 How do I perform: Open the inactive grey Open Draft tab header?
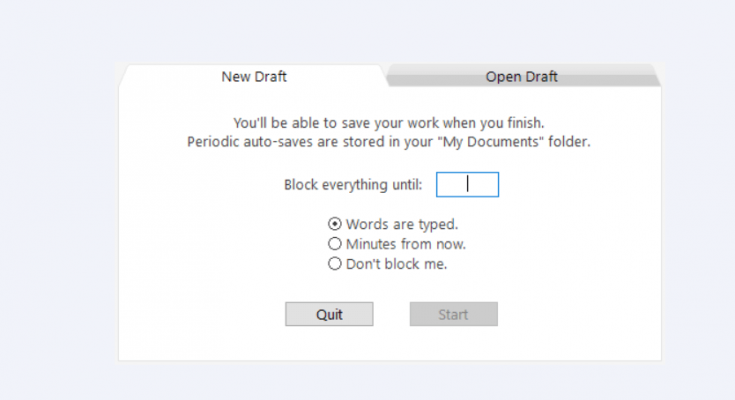click(521, 76)
